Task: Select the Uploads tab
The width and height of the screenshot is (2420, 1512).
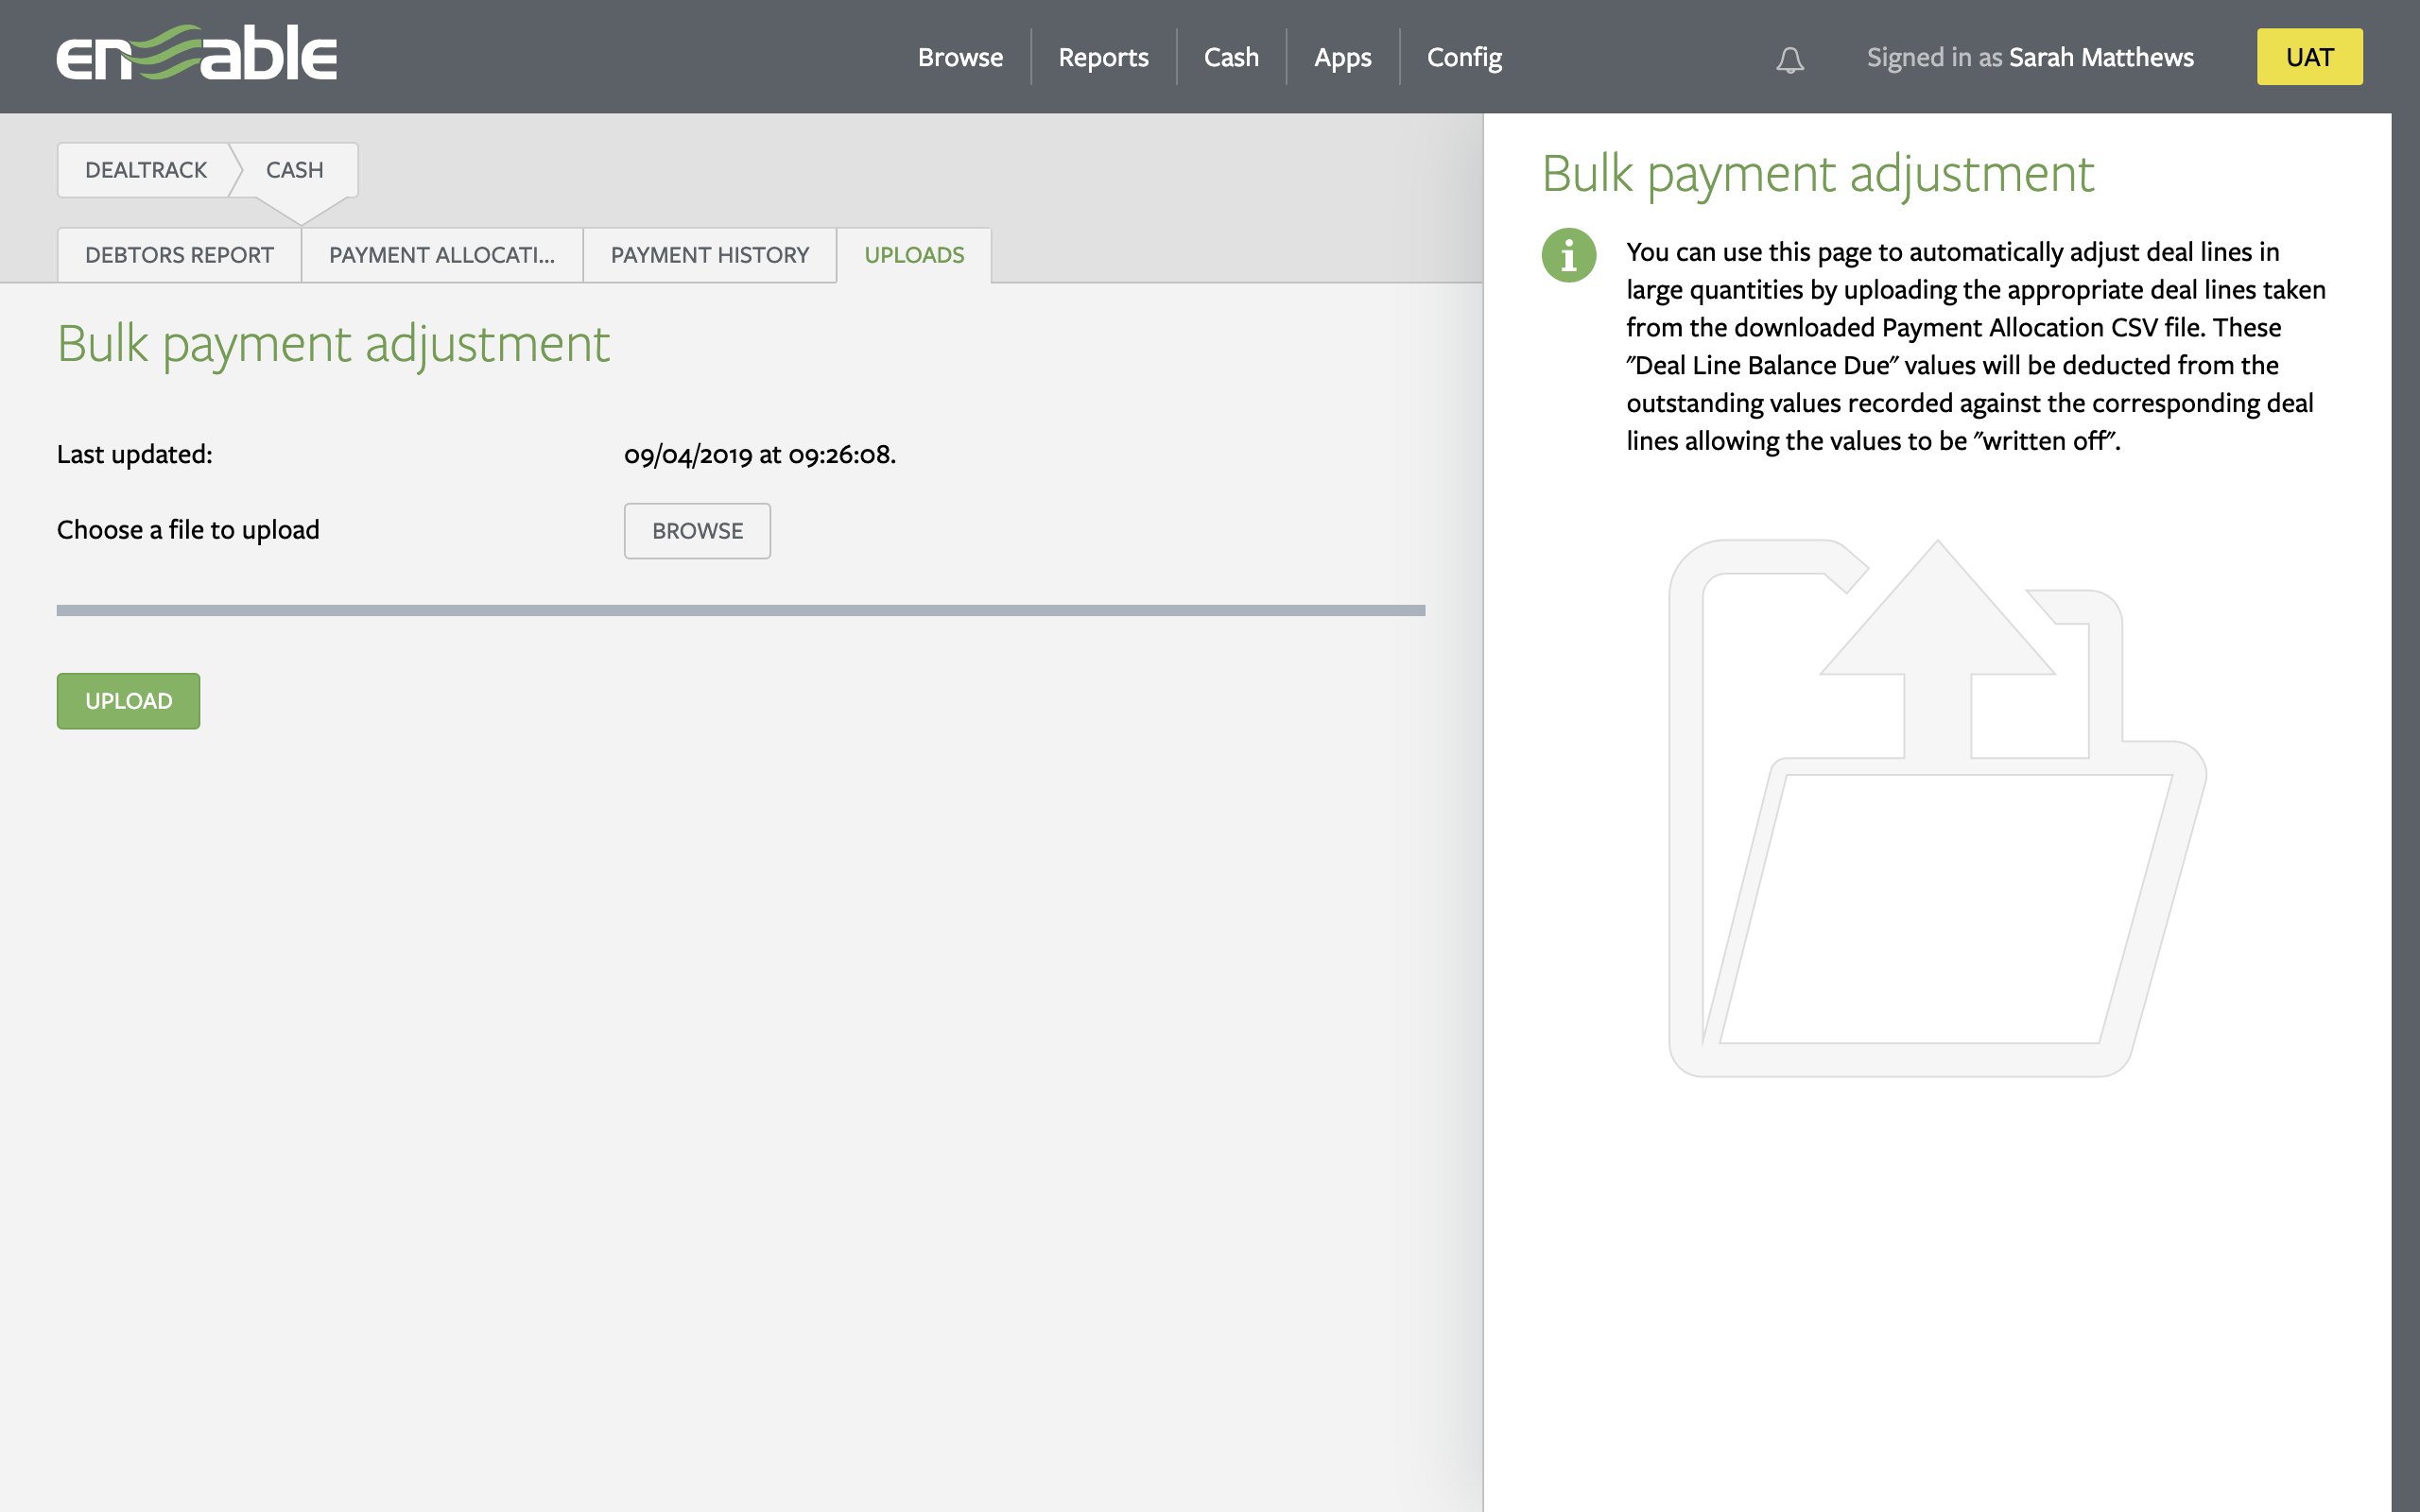Action: click(914, 255)
